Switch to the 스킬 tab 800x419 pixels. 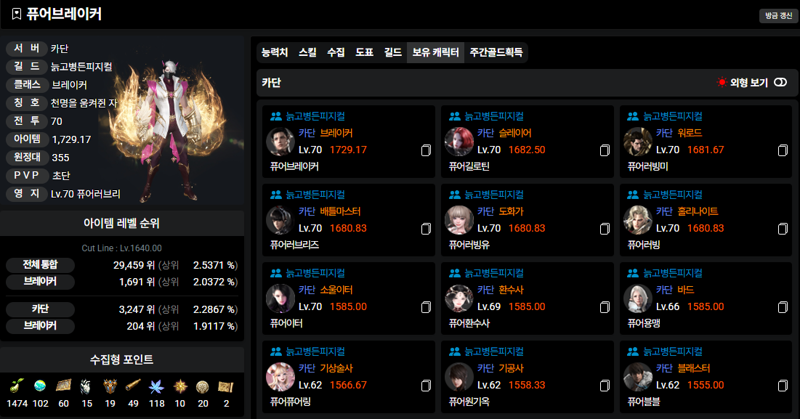click(x=308, y=52)
